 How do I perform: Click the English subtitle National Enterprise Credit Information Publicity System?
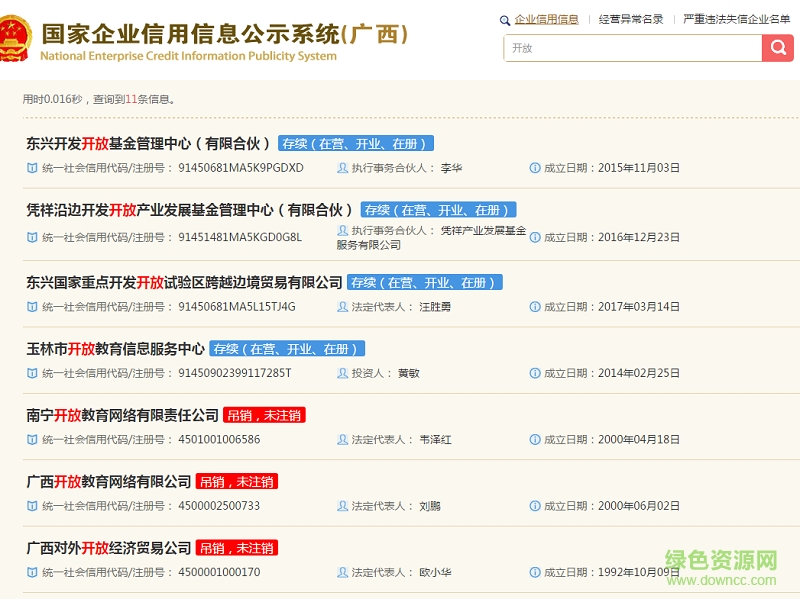coord(188,56)
